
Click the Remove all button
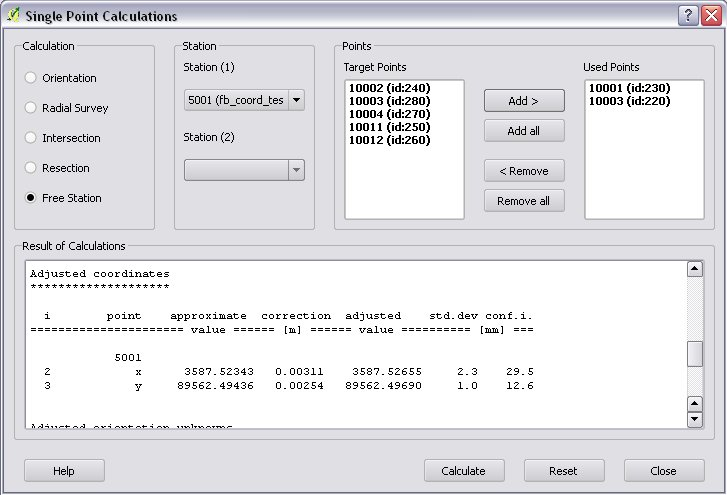coord(524,201)
